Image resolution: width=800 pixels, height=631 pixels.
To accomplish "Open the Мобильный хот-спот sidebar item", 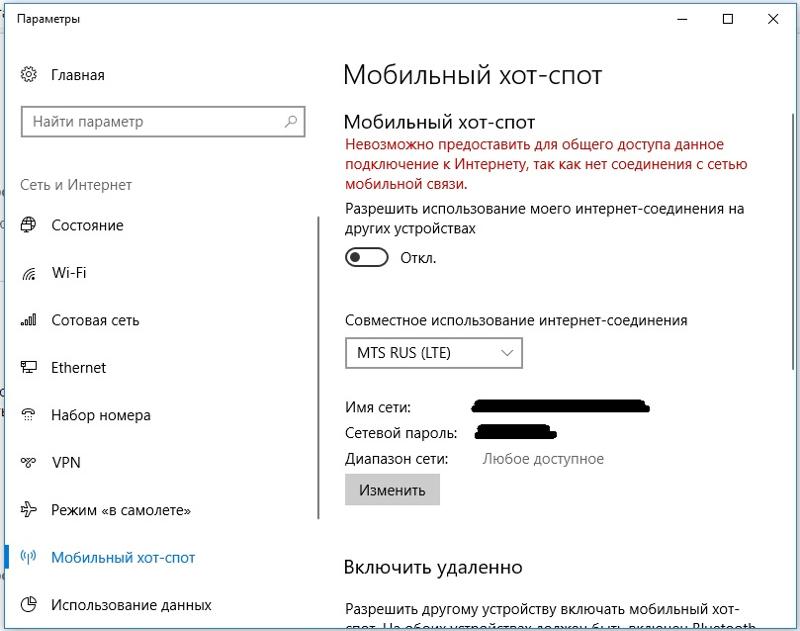I will [x=123, y=558].
